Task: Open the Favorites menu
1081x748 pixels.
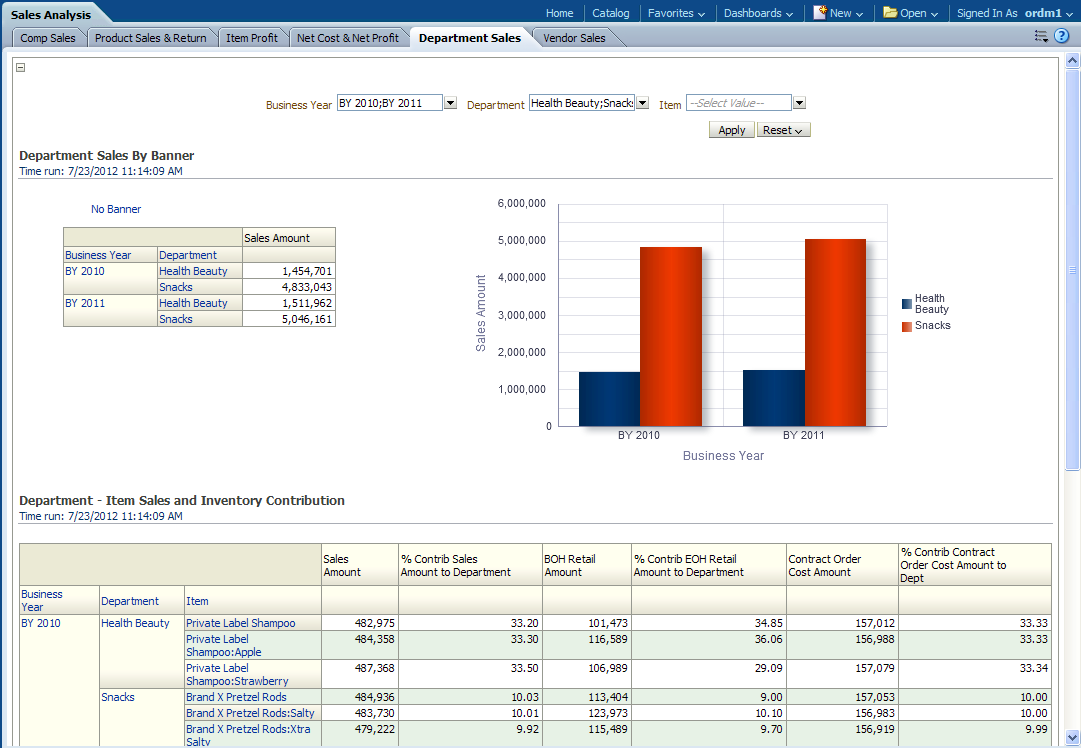Action: (676, 13)
